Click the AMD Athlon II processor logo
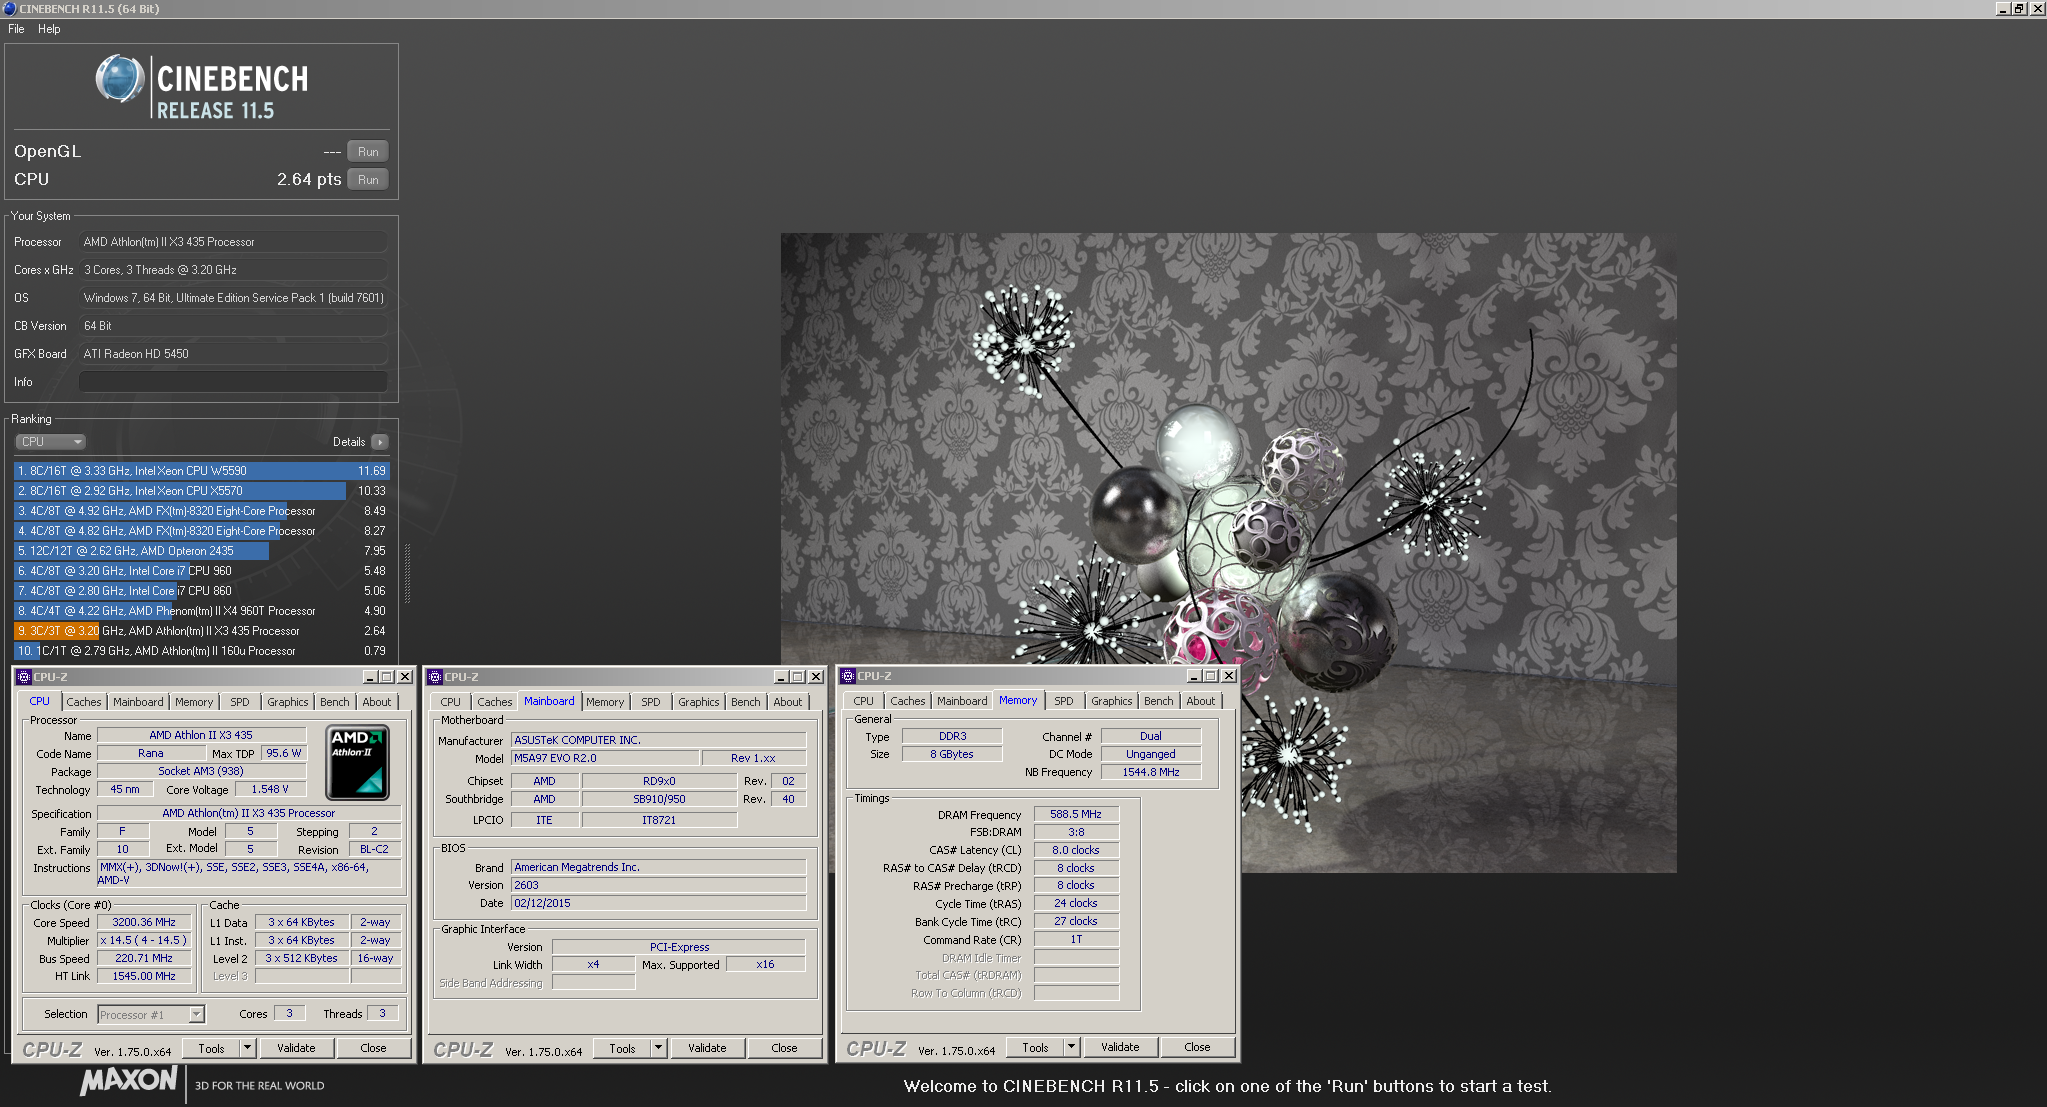 pyautogui.click(x=358, y=762)
